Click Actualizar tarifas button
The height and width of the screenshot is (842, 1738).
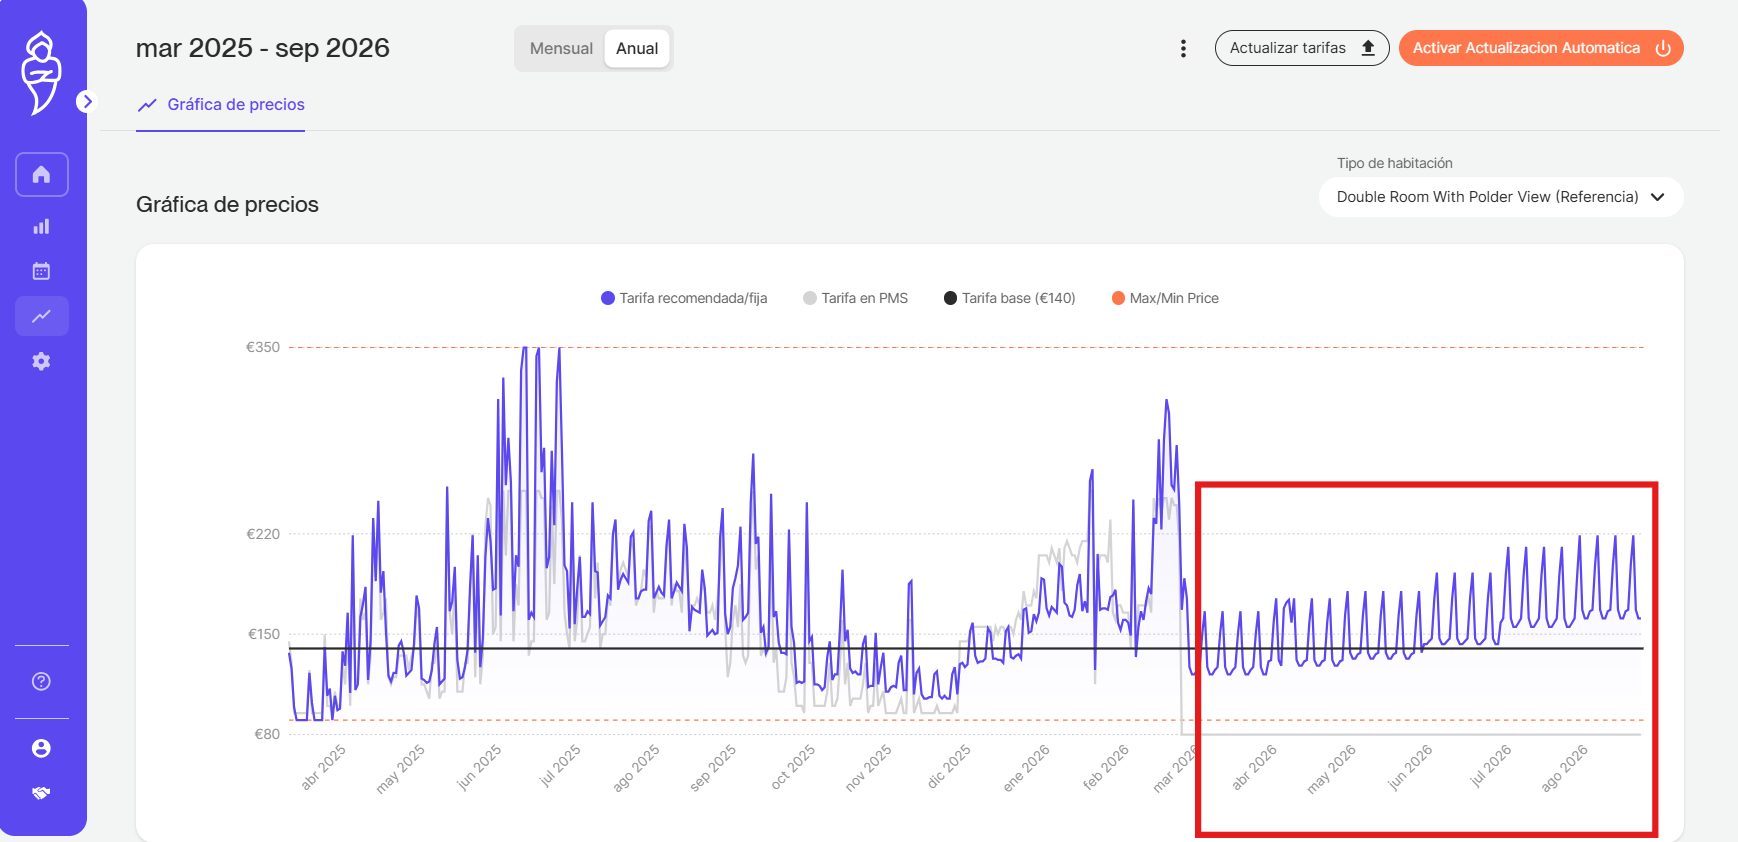1301,48
